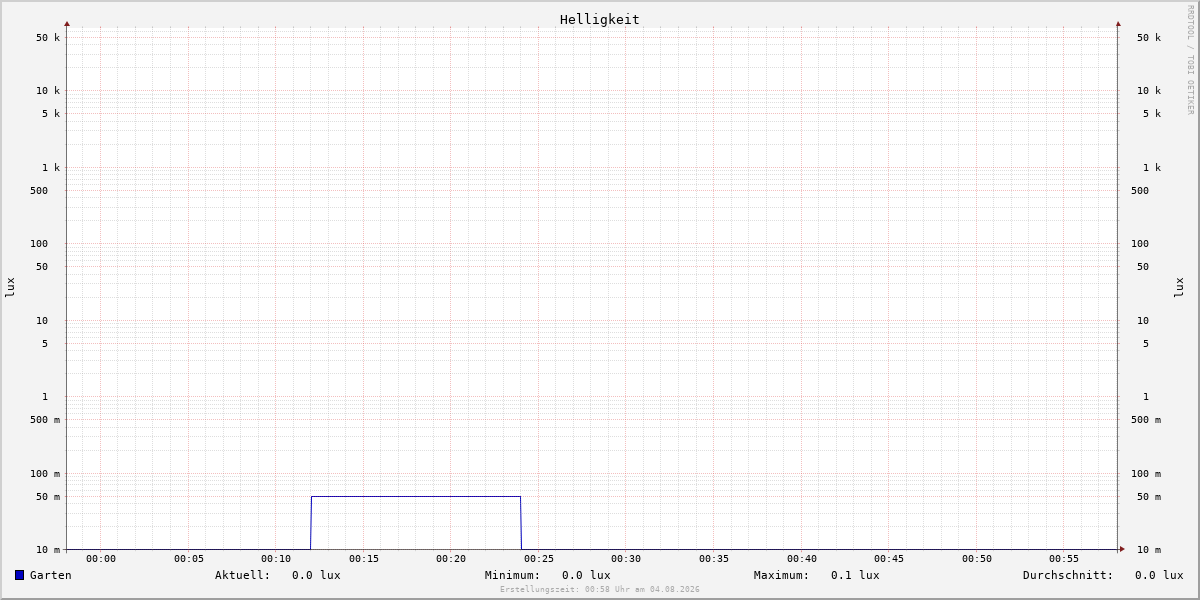Click the Aktuell 0.0 lux value
Image resolution: width=1200 pixels, height=600 pixels.
(316, 575)
